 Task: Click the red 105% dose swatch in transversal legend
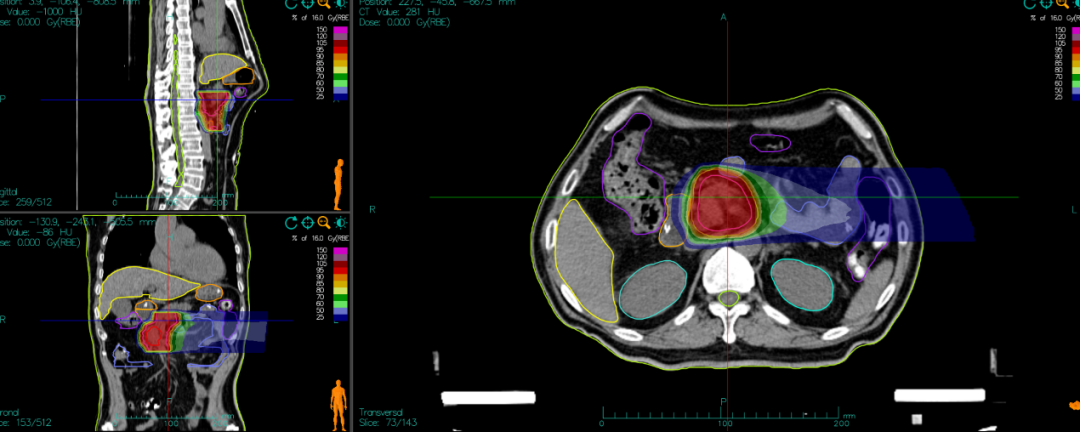[x=1072, y=44]
